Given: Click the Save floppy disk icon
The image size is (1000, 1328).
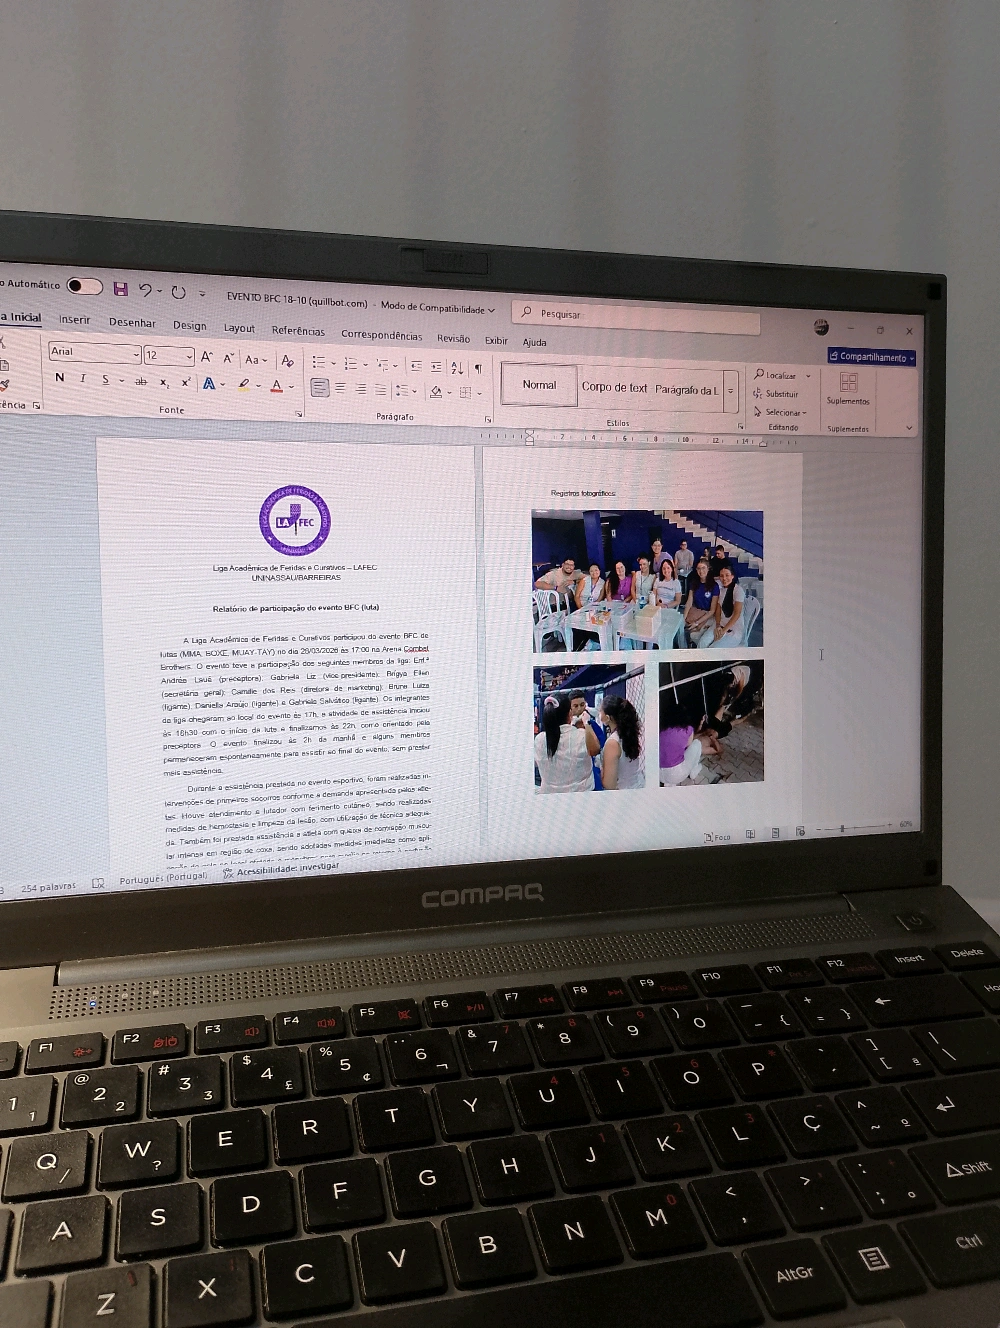Looking at the screenshot, I should pos(121,289).
